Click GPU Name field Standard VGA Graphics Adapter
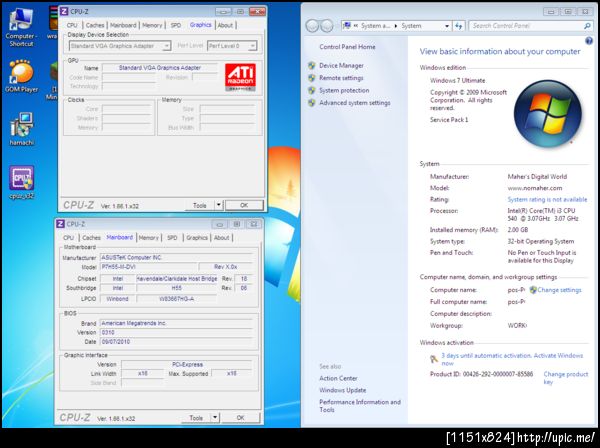Screen dimensions: 600x448 coord(160,68)
